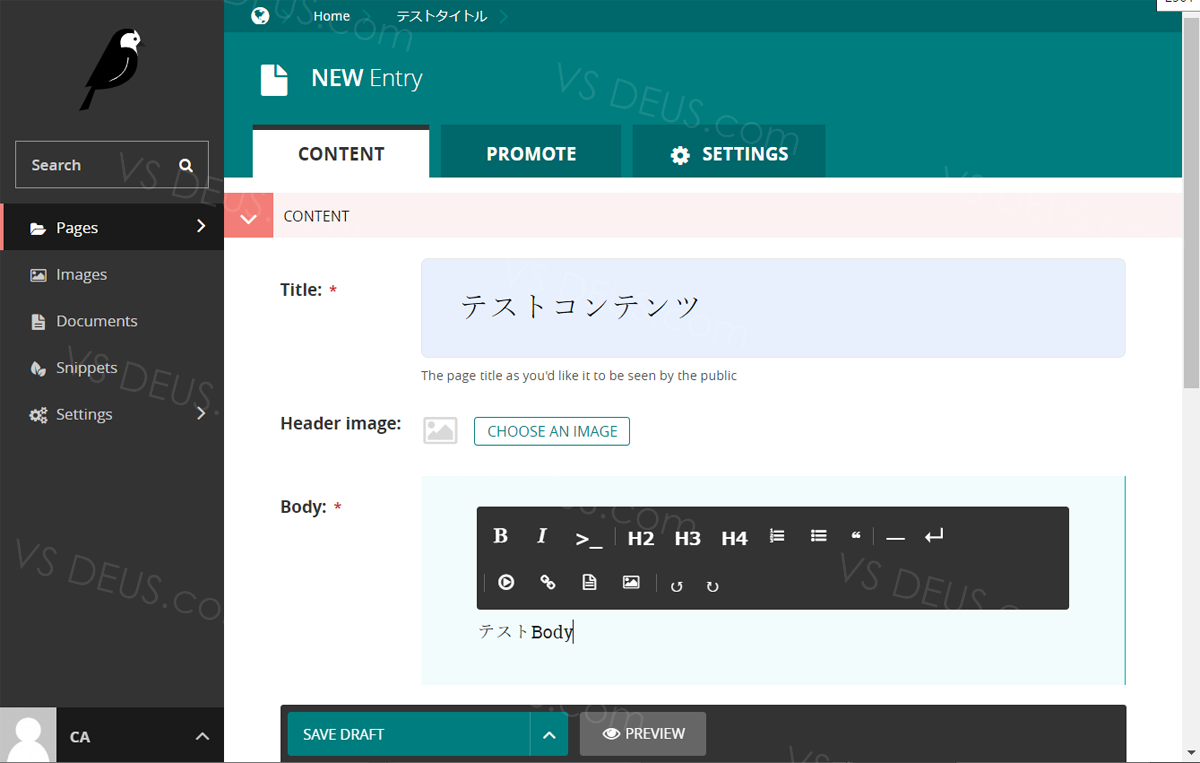Viewport: 1200px width, 763px height.
Task: Click the magnifier icon in the Search box
Action: pyautogui.click(x=186, y=165)
